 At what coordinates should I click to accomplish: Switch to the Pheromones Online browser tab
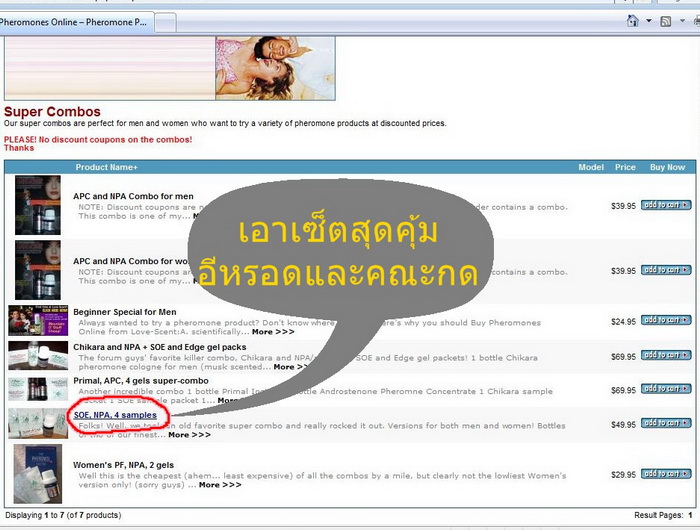75,22
